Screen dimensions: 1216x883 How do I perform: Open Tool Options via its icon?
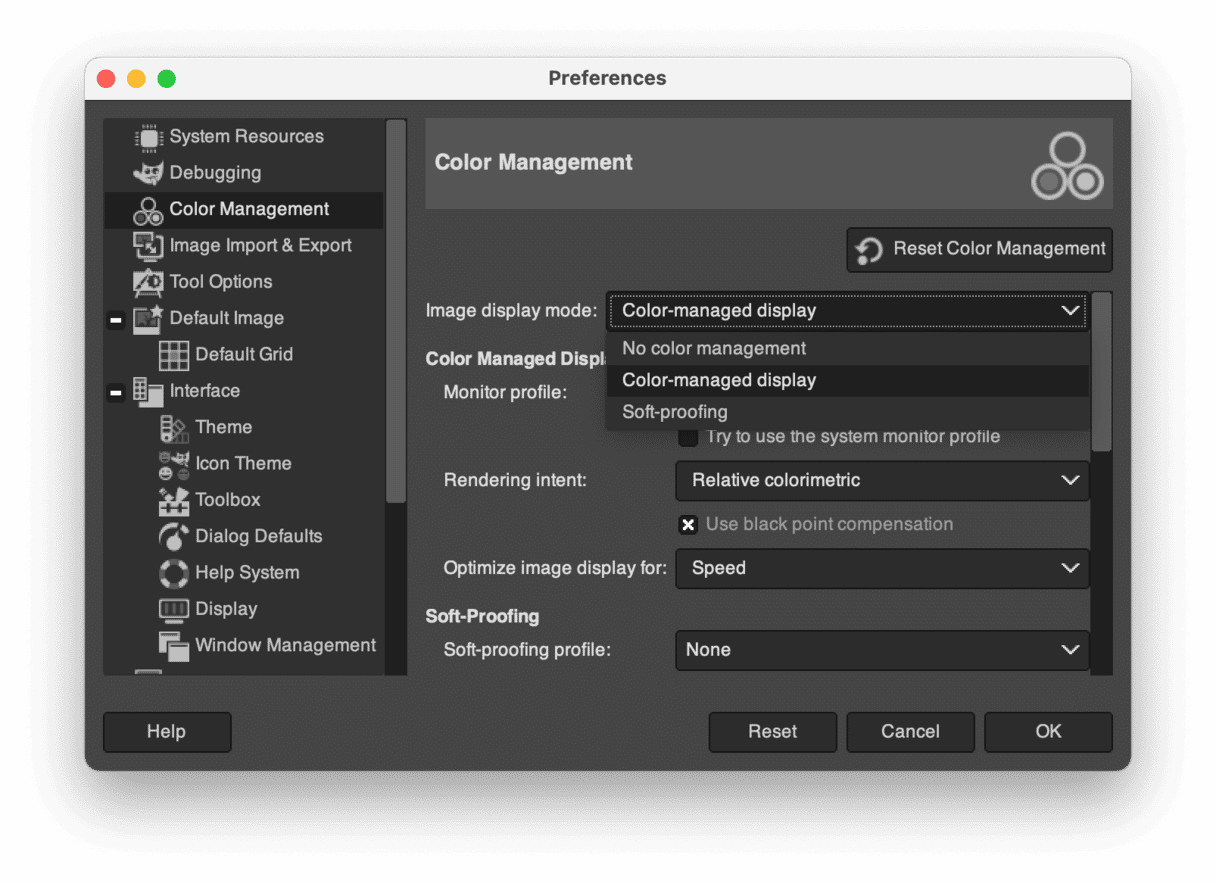pos(148,282)
